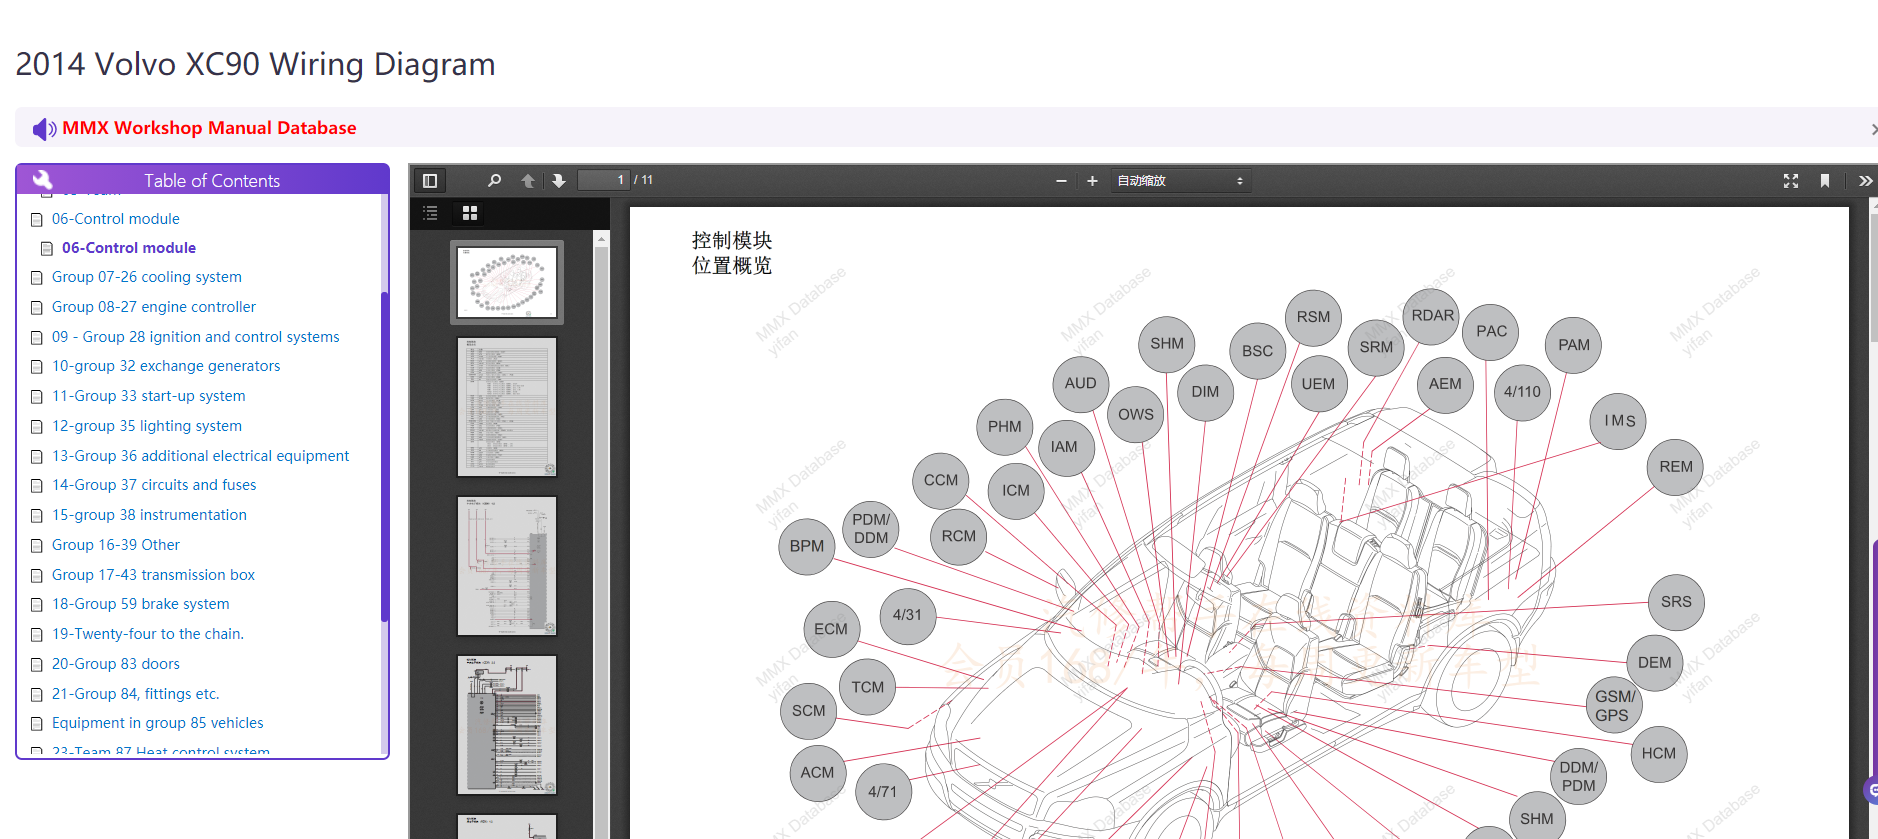Open 14-Group 37 circuits and fuses
This screenshot has width=1878, height=839.
[154, 485]
